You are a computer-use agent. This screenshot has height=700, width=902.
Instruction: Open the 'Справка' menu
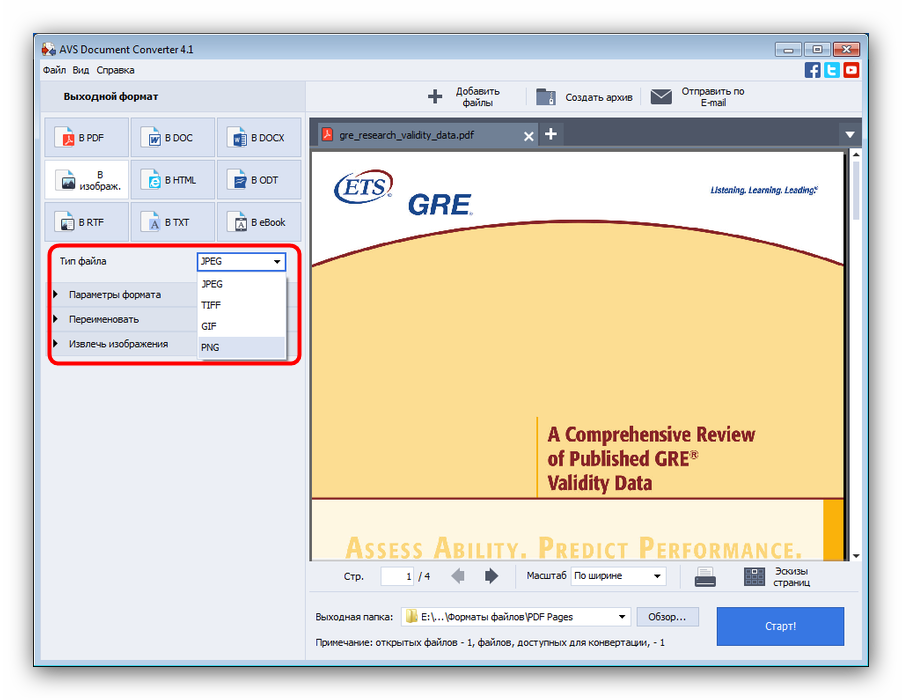(115, 70)
